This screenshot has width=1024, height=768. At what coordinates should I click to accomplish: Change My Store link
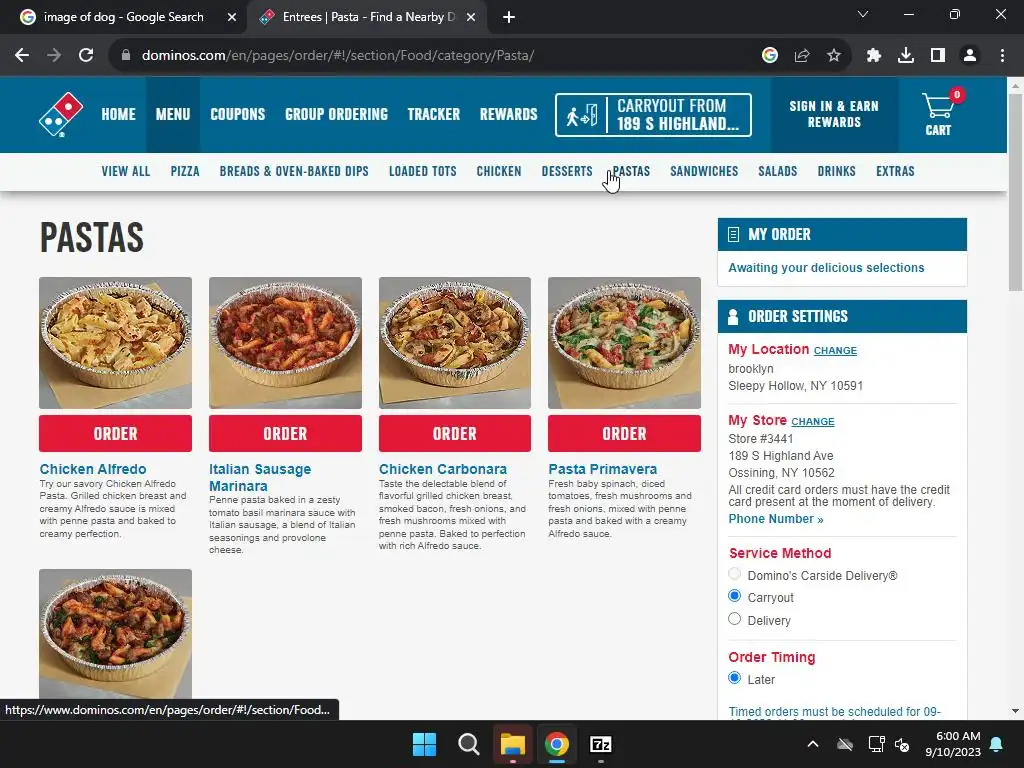(x=813, y=422)
